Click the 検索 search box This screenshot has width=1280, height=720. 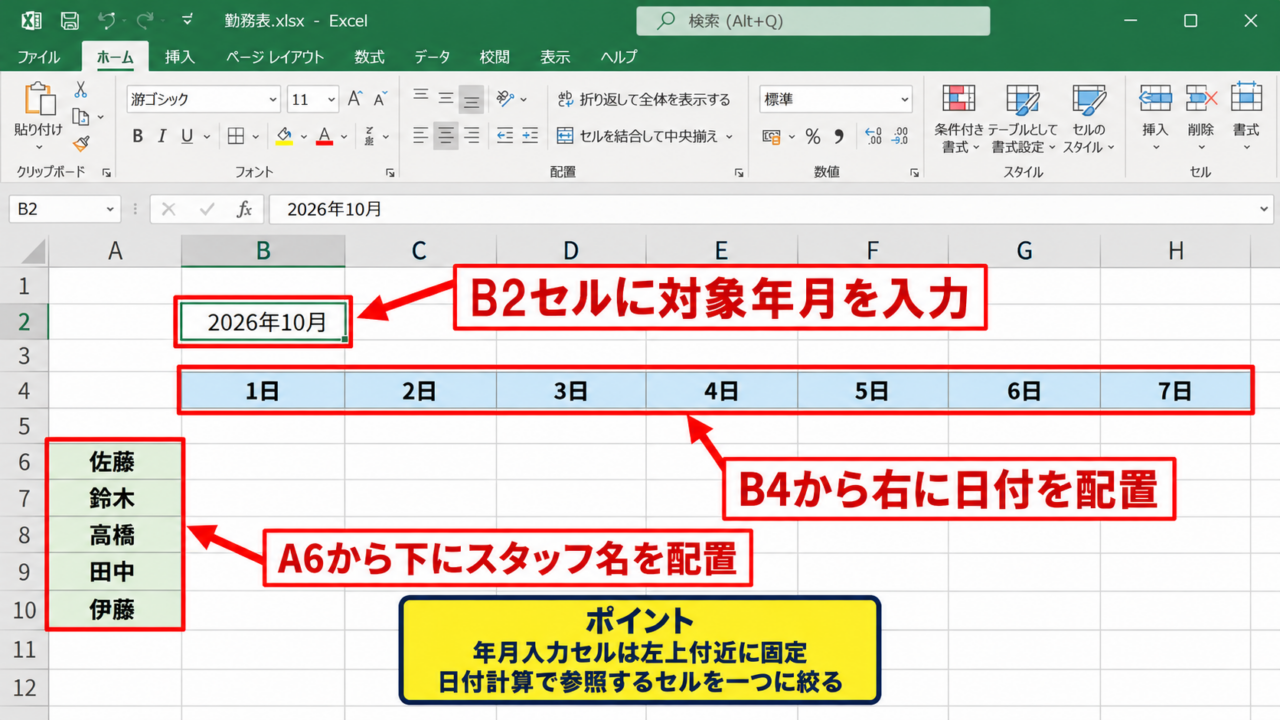click(x=813, y=21)
